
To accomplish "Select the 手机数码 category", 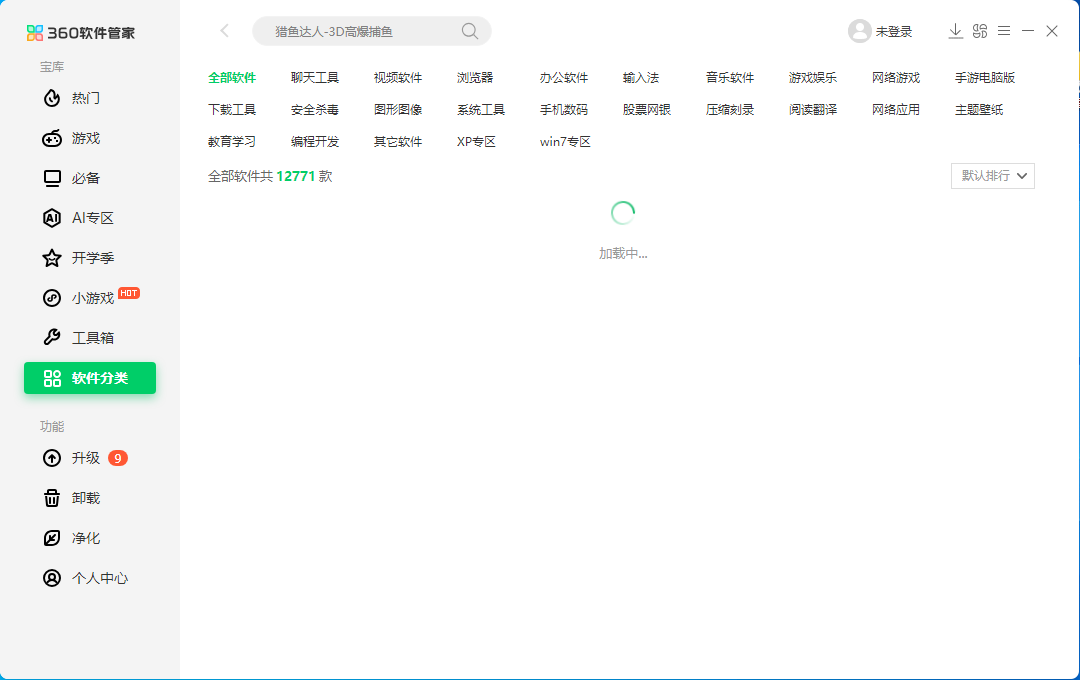I will click(x=564, y=110).
